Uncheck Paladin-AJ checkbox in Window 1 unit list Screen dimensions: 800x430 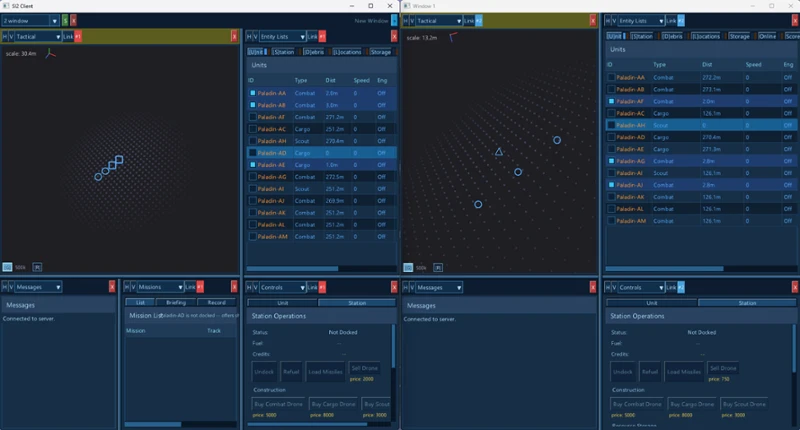point(611,185)
